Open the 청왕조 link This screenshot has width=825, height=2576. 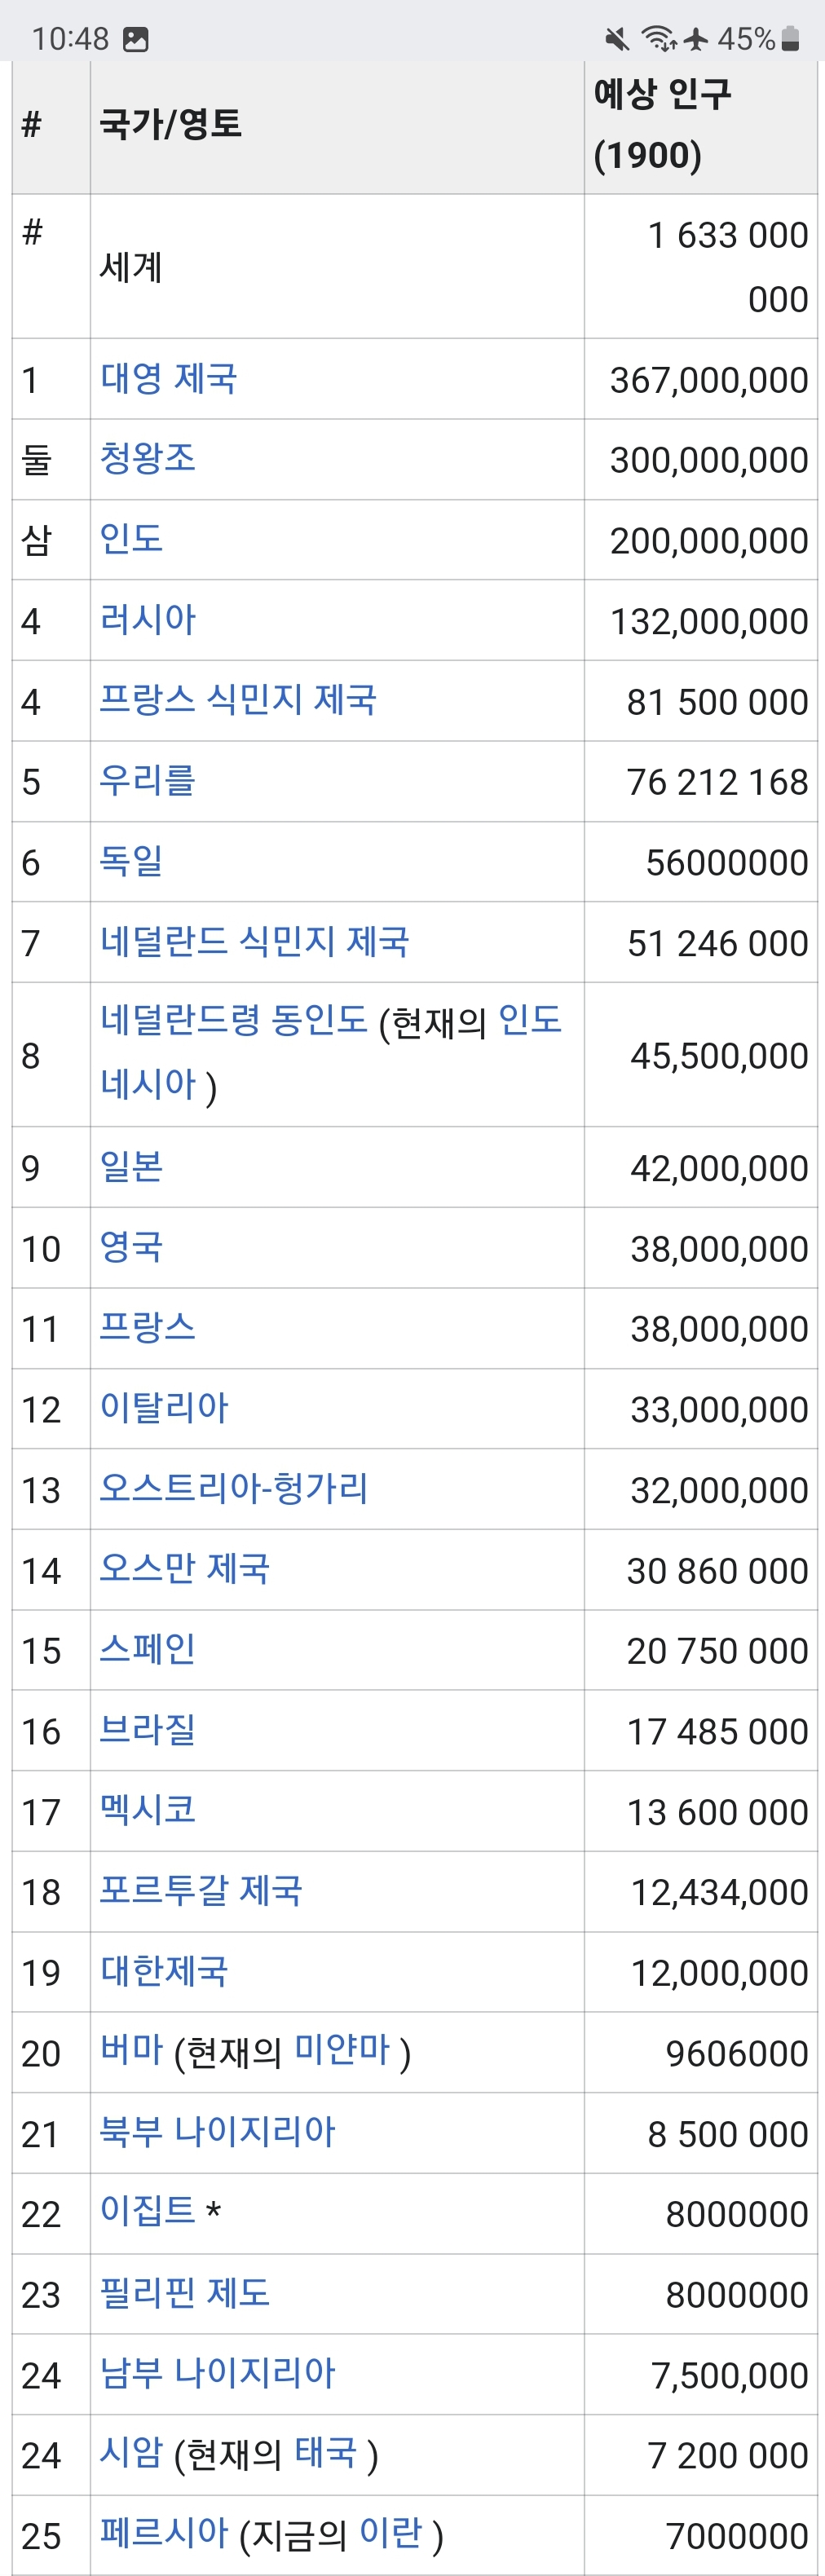click(147, 458)
